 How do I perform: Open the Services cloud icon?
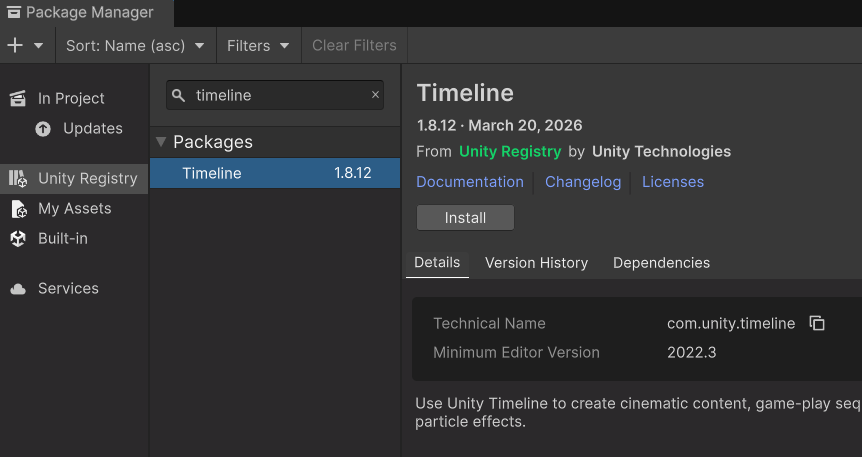point(17,289)
